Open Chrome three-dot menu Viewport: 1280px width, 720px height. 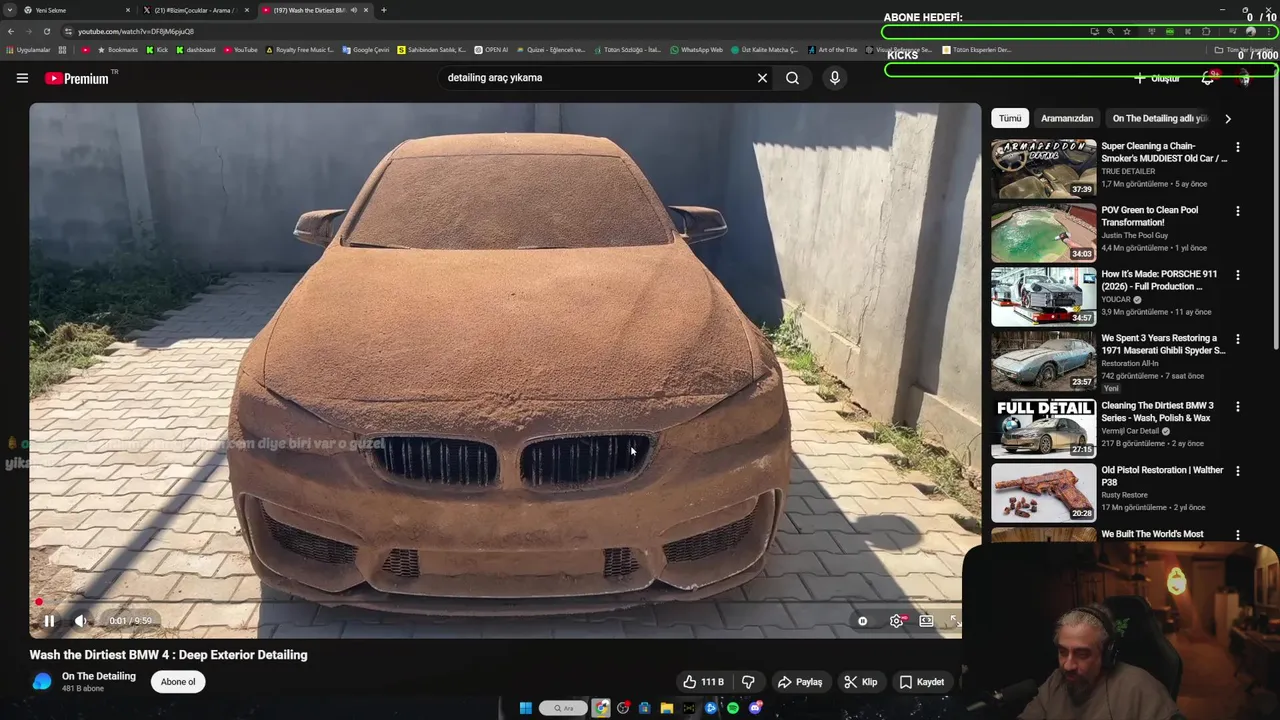pos(1268,31)
